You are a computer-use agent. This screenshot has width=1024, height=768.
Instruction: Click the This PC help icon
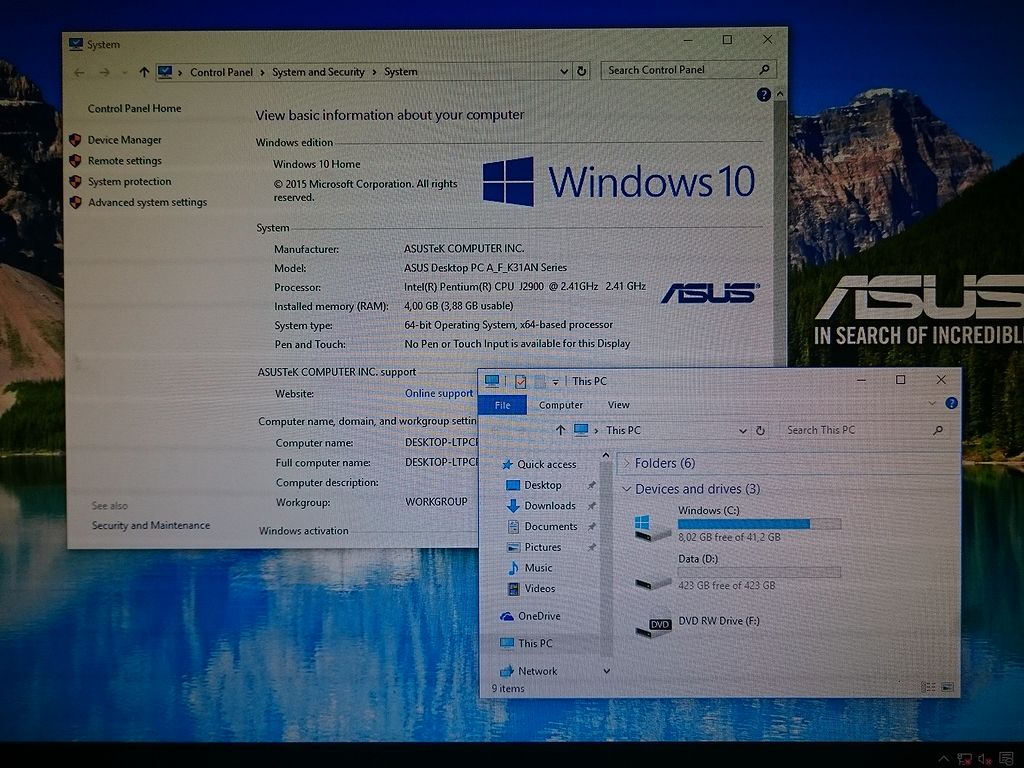(952, 404)
